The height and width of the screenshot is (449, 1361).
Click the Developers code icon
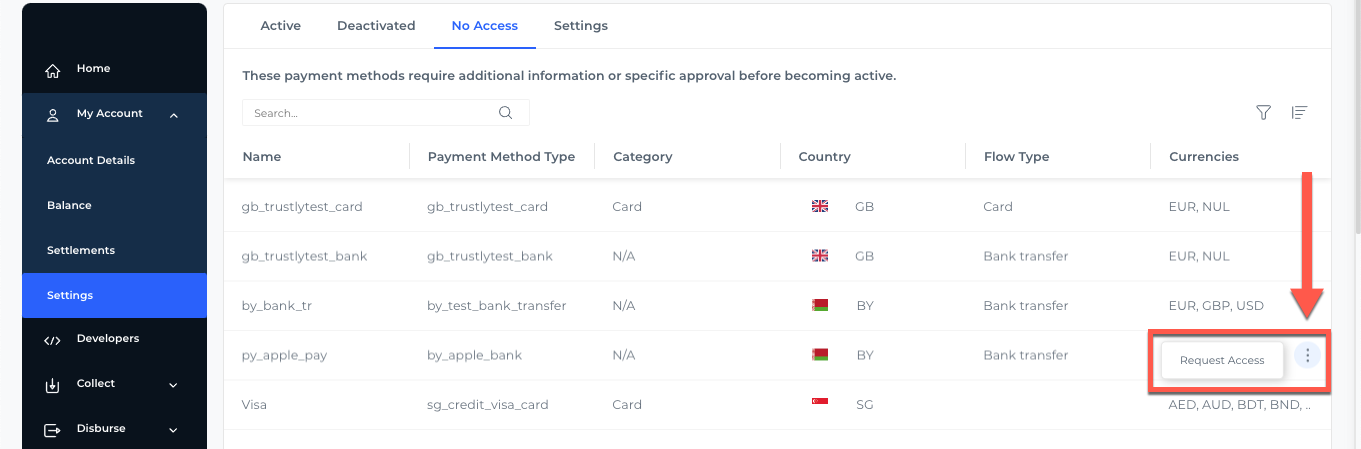(53, 340)
